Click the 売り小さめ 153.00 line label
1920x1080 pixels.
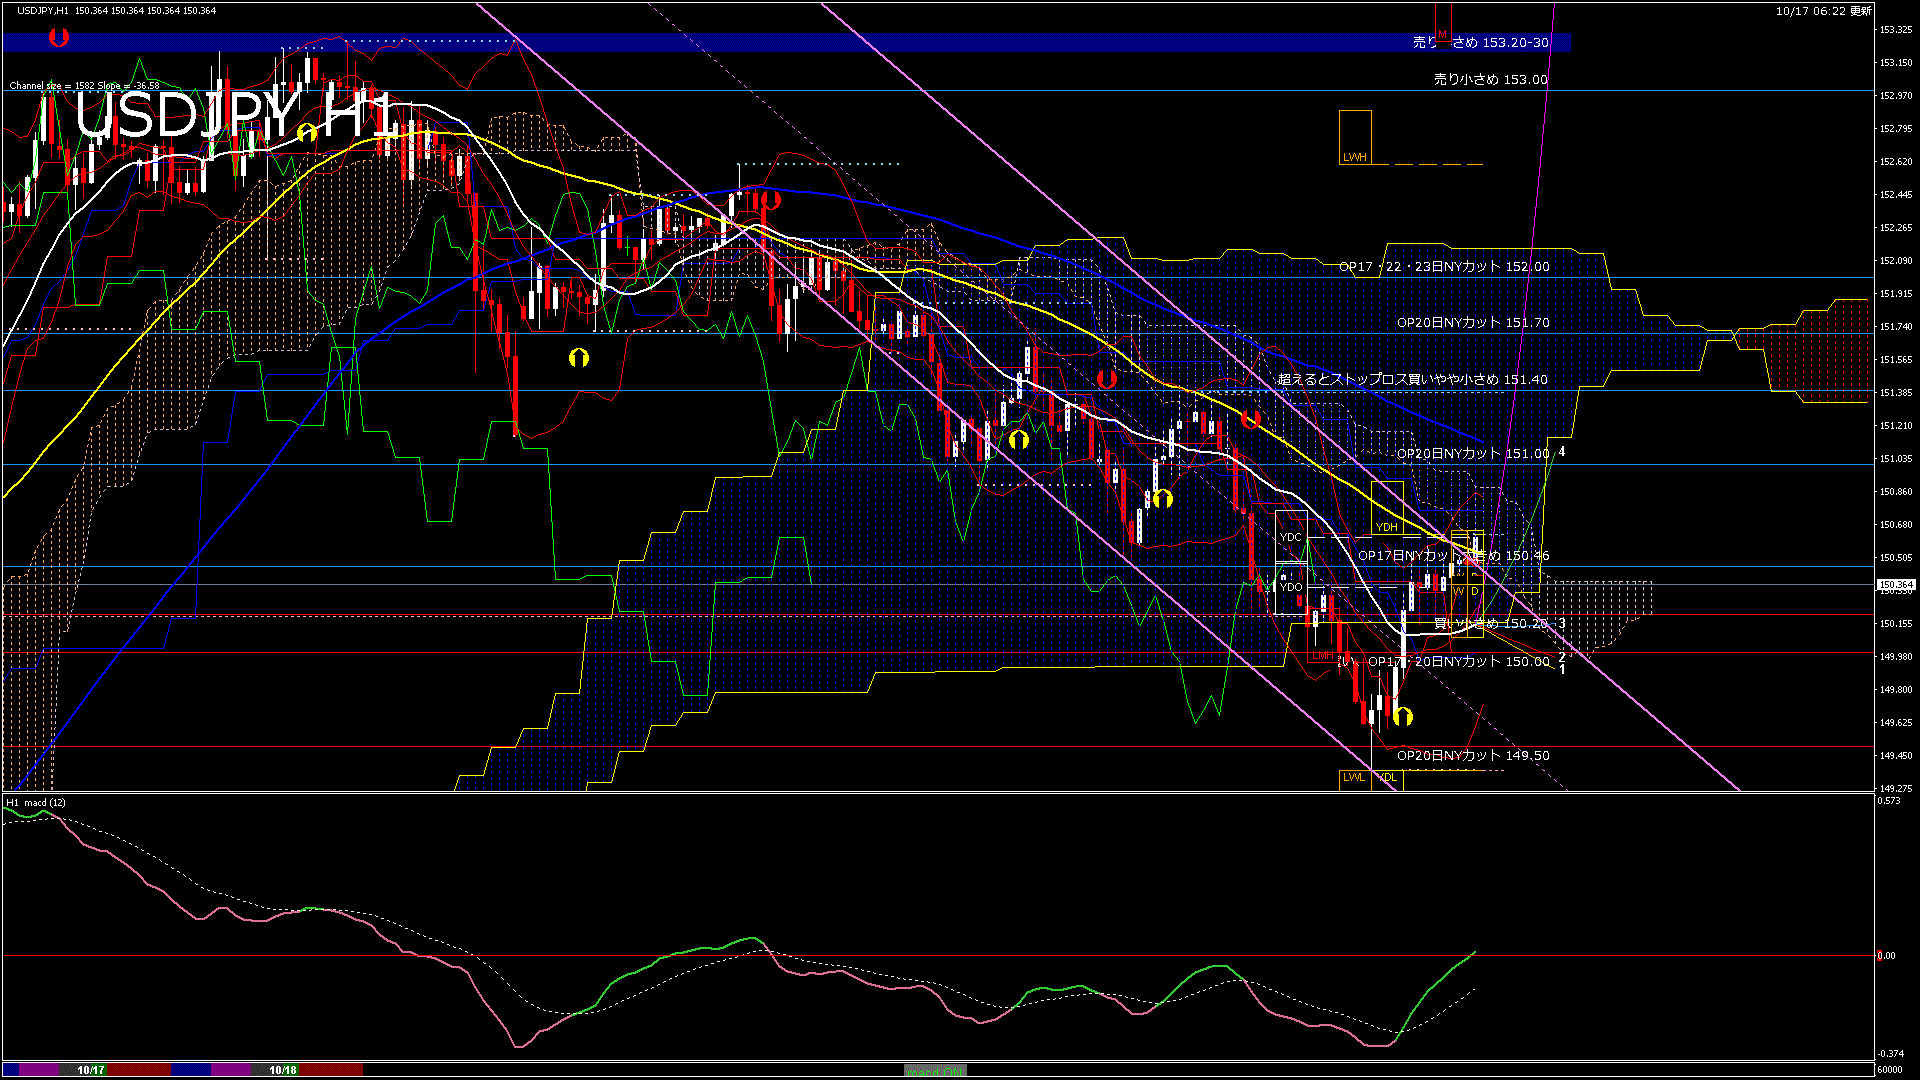pyautogui.click(x=1490, y=79)
